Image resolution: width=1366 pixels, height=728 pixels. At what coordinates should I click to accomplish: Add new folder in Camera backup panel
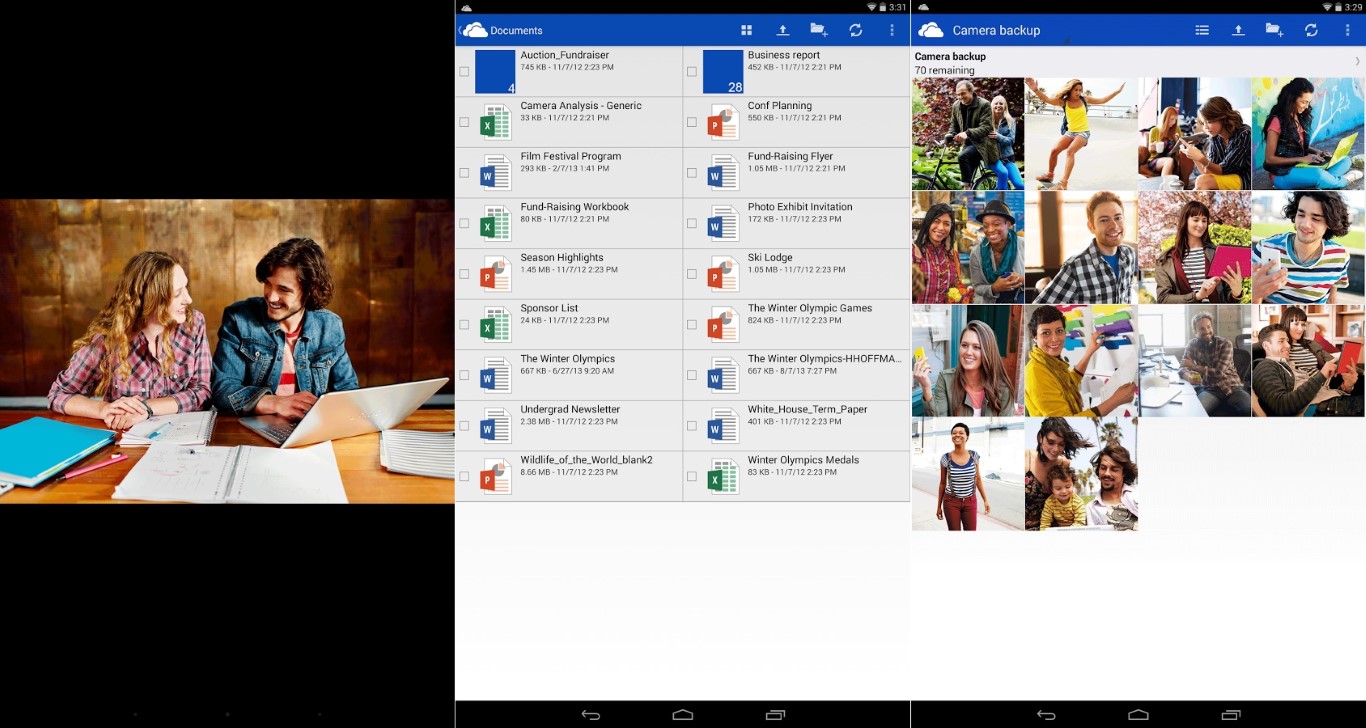click(1274, 31)
